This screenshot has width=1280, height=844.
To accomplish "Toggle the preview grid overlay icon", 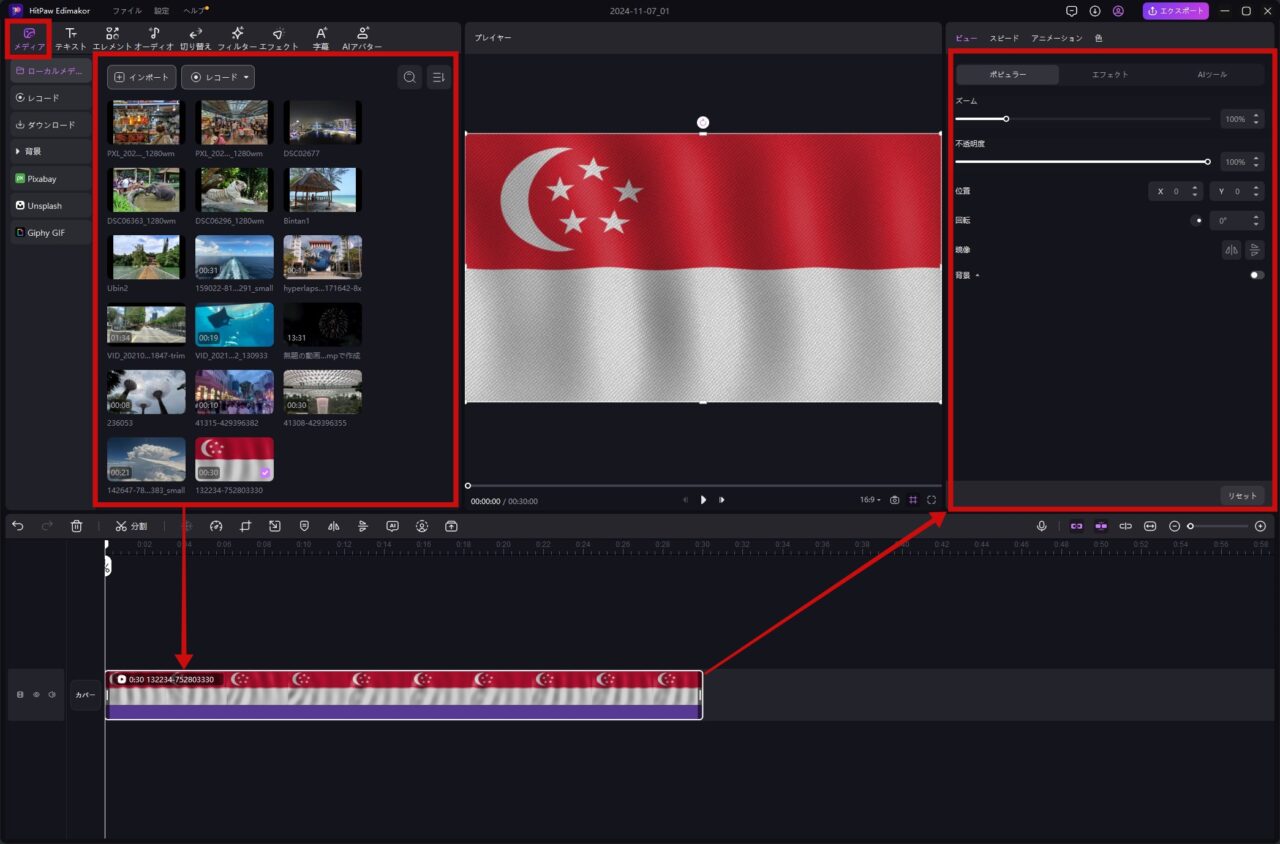I will tap(912, 500).
